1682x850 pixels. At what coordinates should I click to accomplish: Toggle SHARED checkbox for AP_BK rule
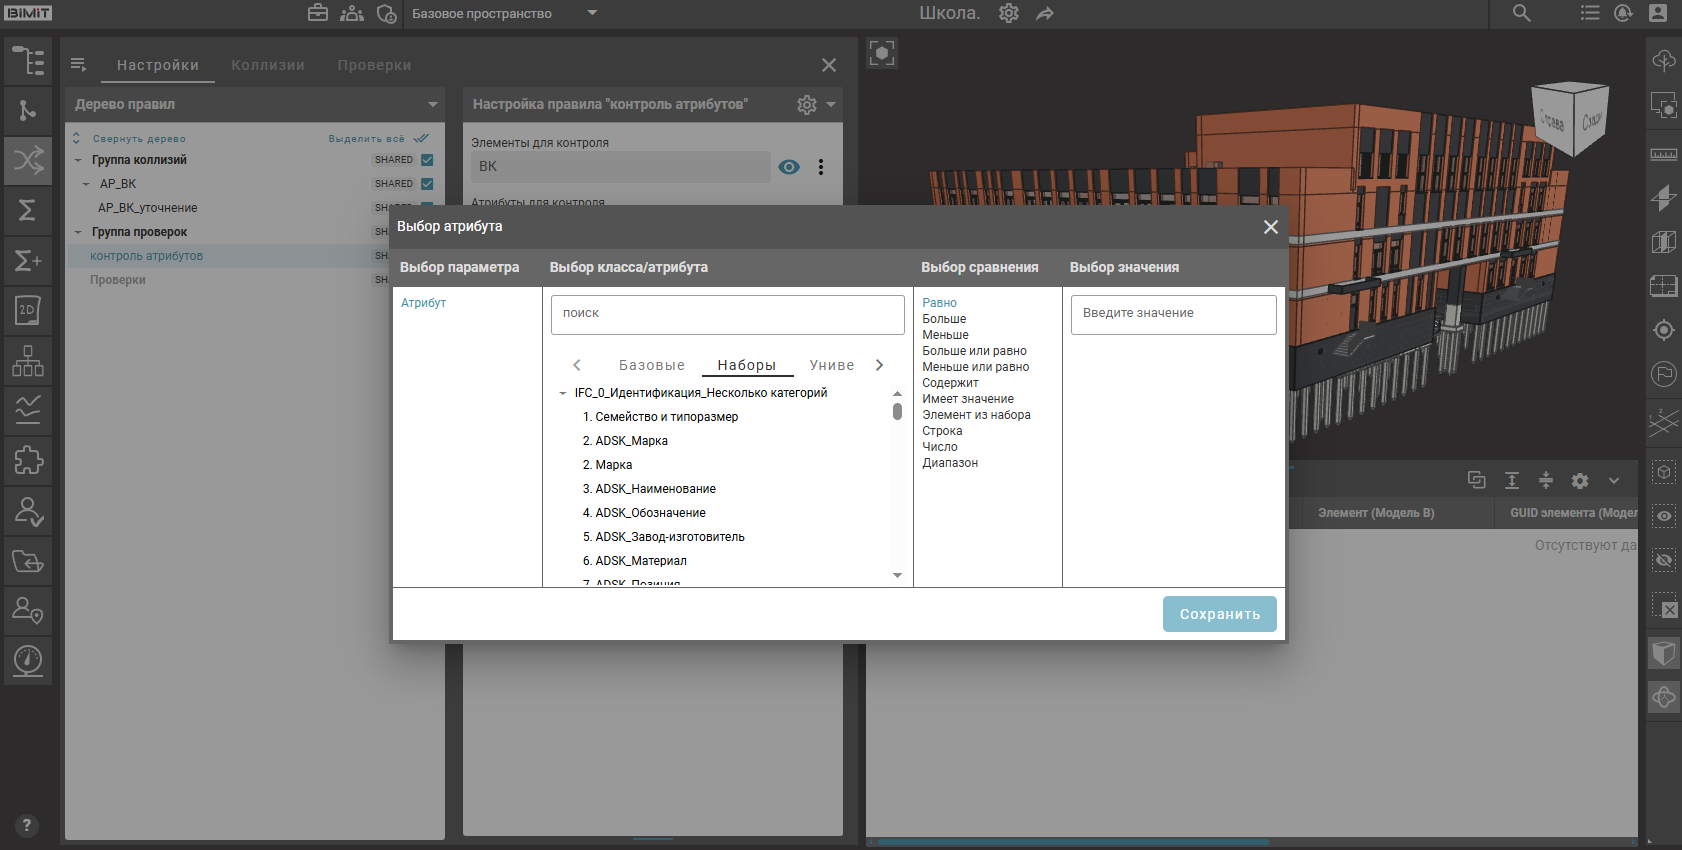click(427, 184)
